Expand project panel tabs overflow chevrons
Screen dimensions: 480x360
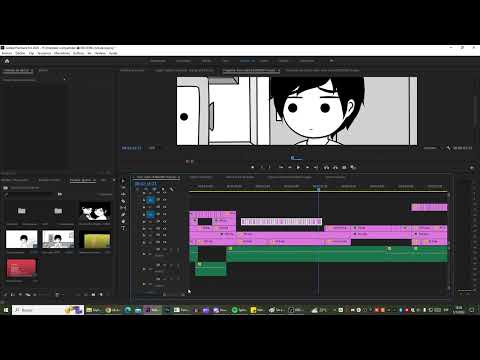coord(114,180)
